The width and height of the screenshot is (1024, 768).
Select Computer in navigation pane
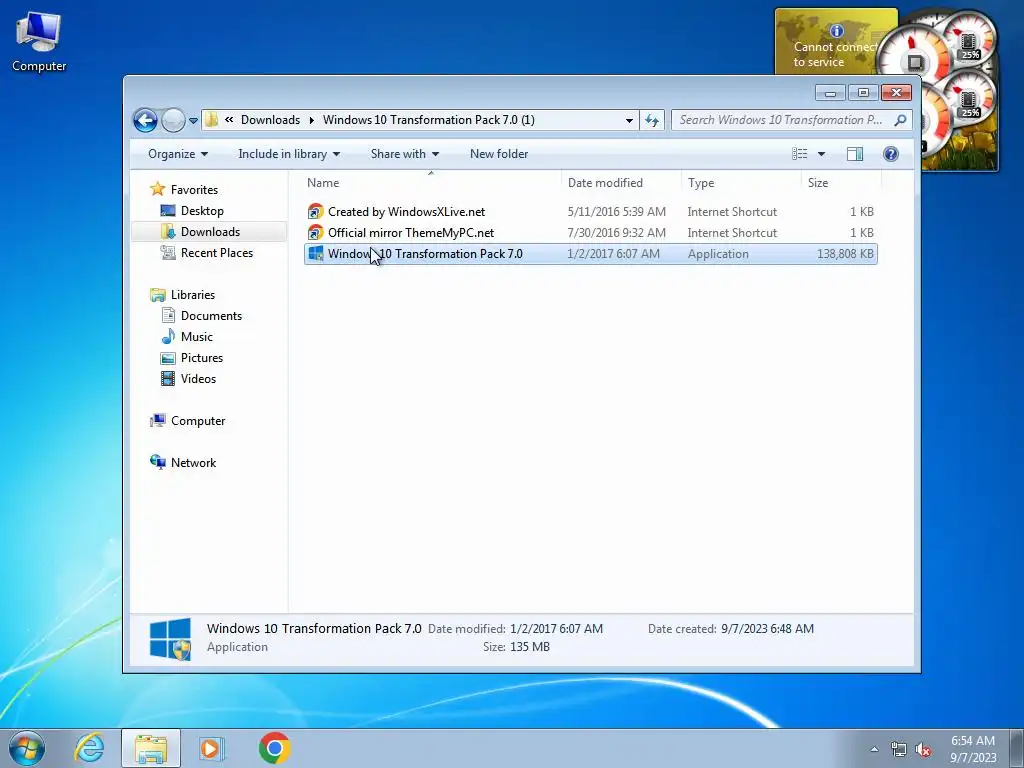(198, 421)
